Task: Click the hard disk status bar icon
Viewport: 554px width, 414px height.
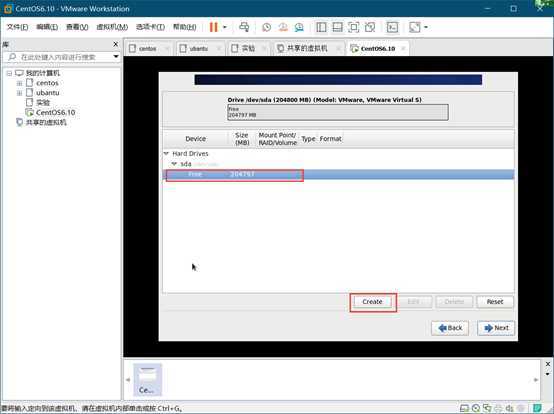Action: pyautogui.click(x=464, y=408)
